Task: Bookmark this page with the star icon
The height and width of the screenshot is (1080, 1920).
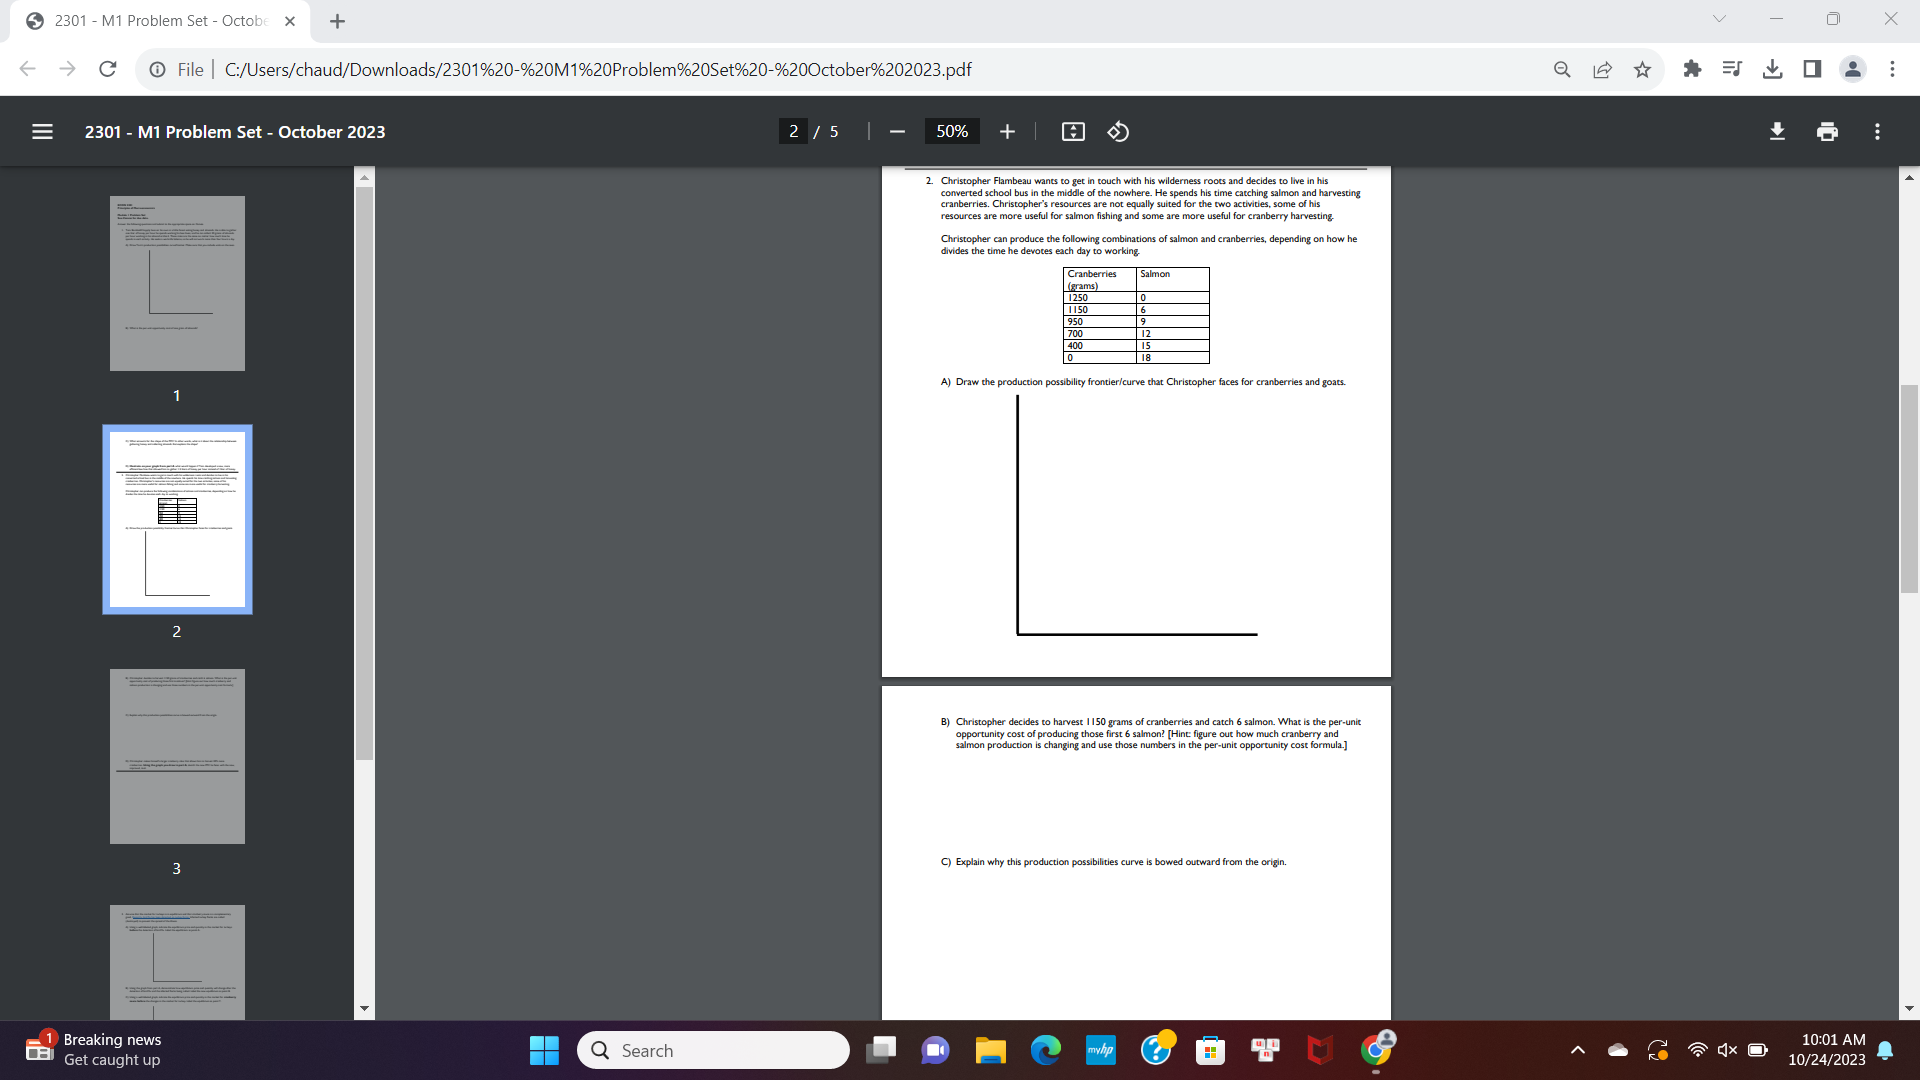Action: click(x=1642, y=69)
